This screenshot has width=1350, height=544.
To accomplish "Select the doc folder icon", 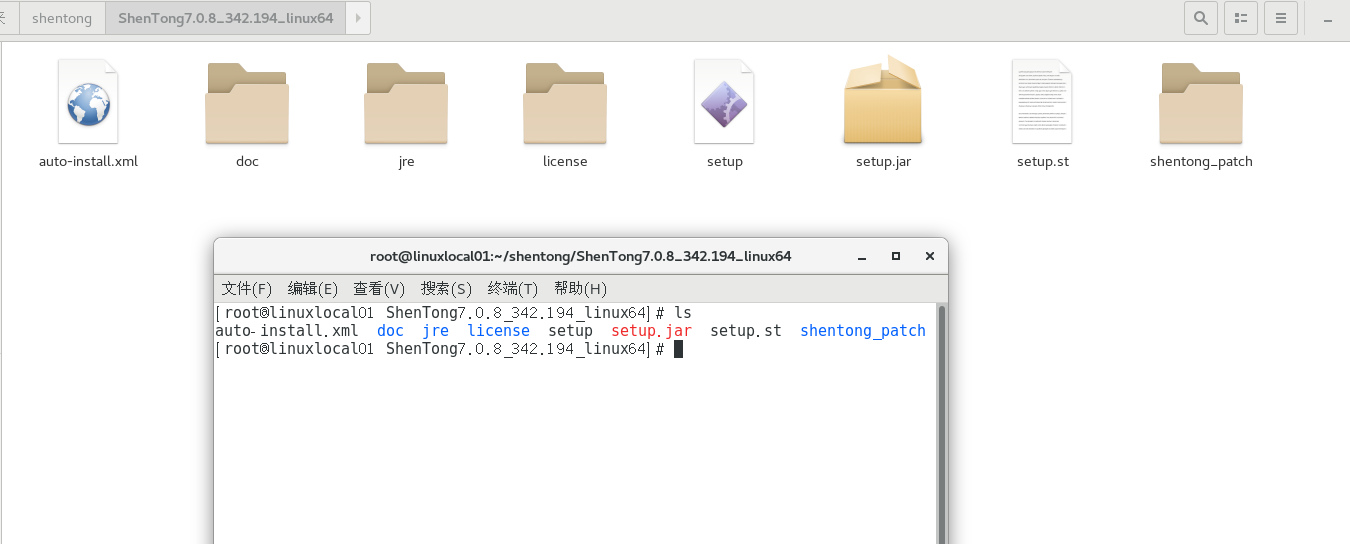I will [x=247, y=103].
